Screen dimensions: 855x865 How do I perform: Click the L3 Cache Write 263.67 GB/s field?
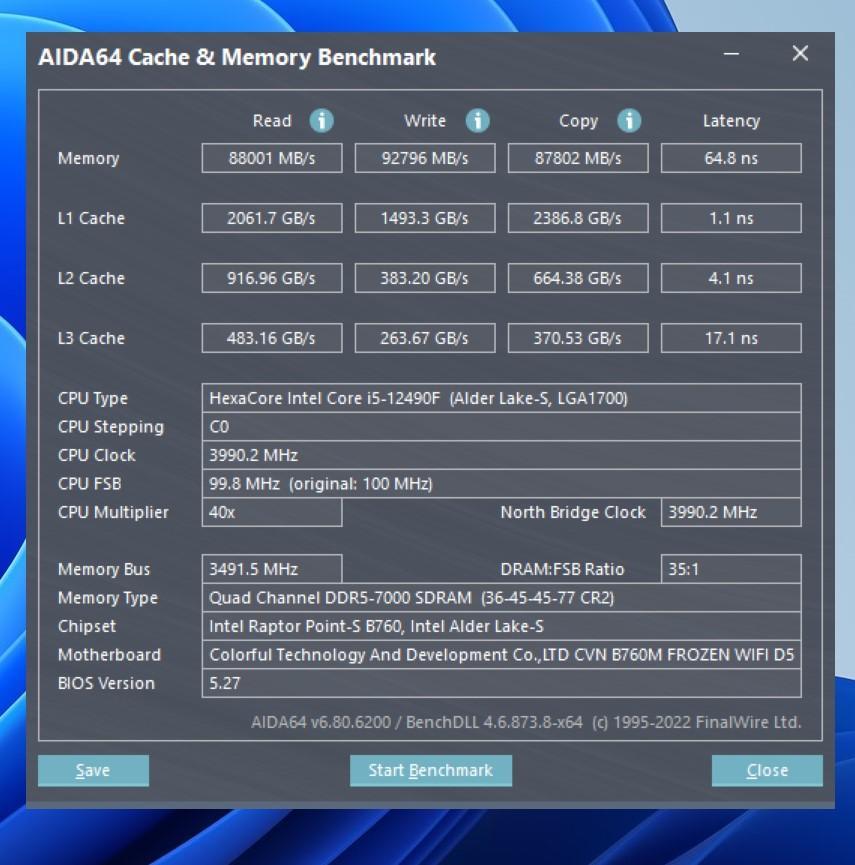pyautogui.click(x=425, y=338)
